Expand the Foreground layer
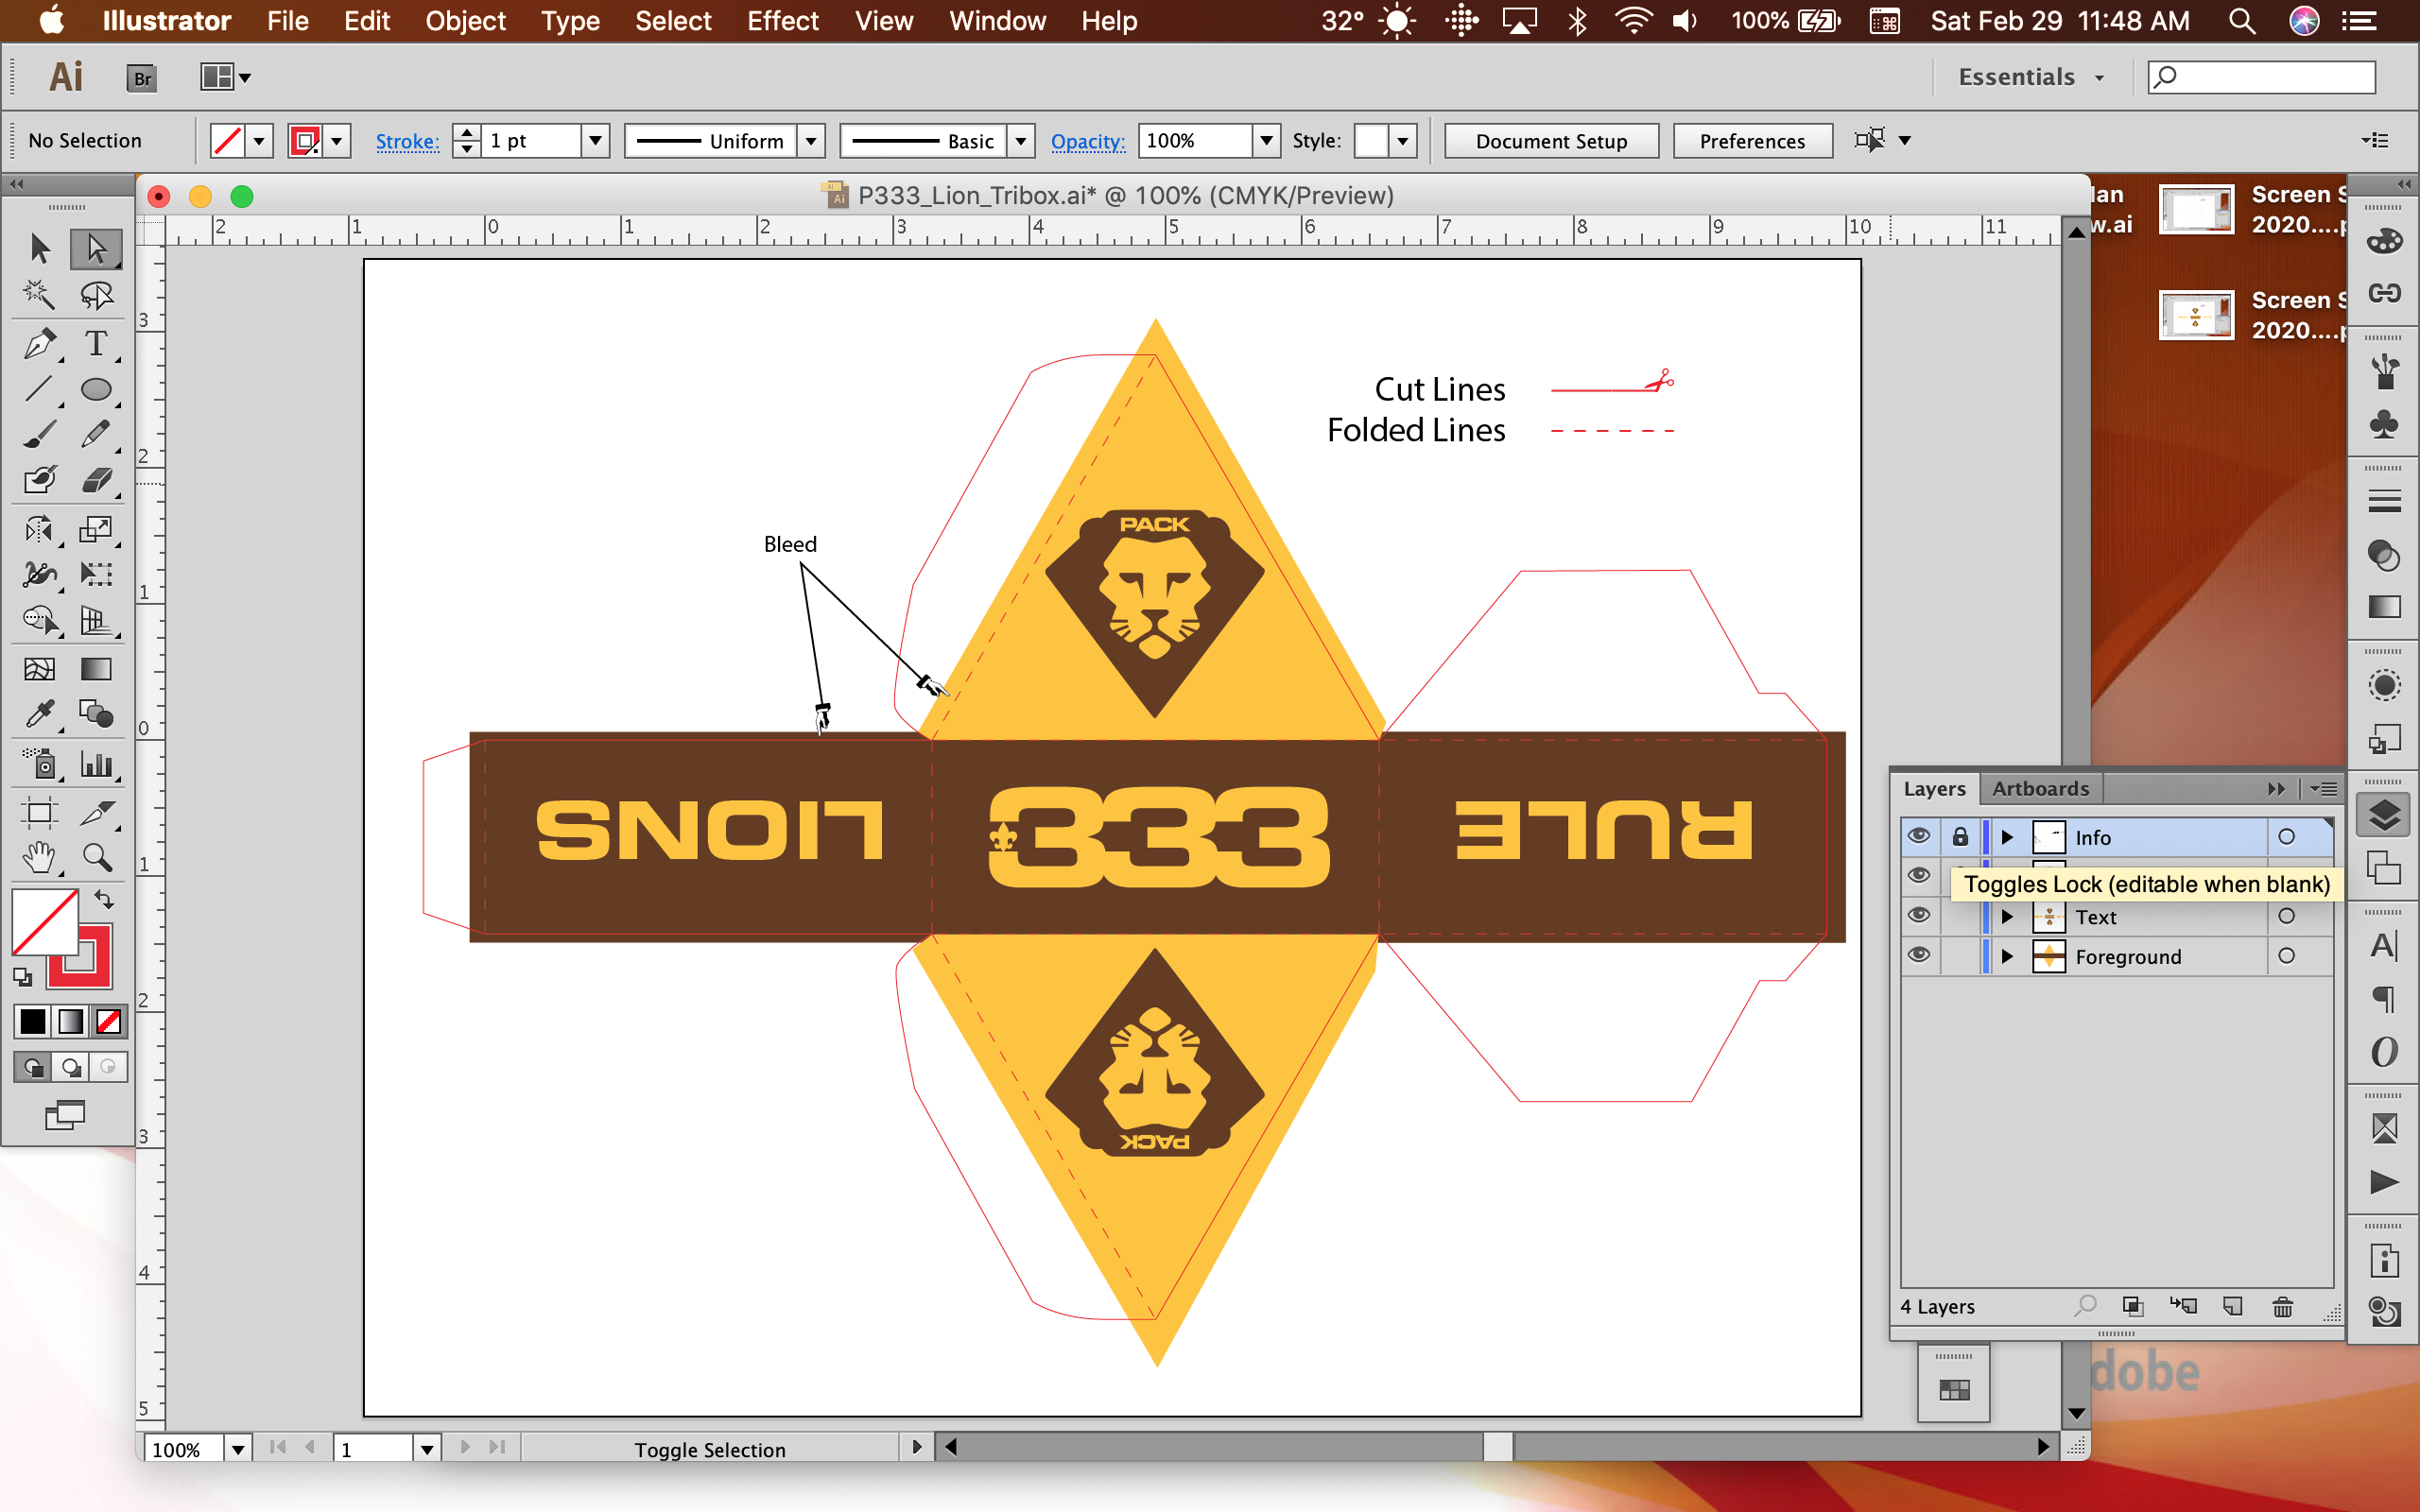This screenshot has width=2420, height=1512. (x=2007, y=956)
